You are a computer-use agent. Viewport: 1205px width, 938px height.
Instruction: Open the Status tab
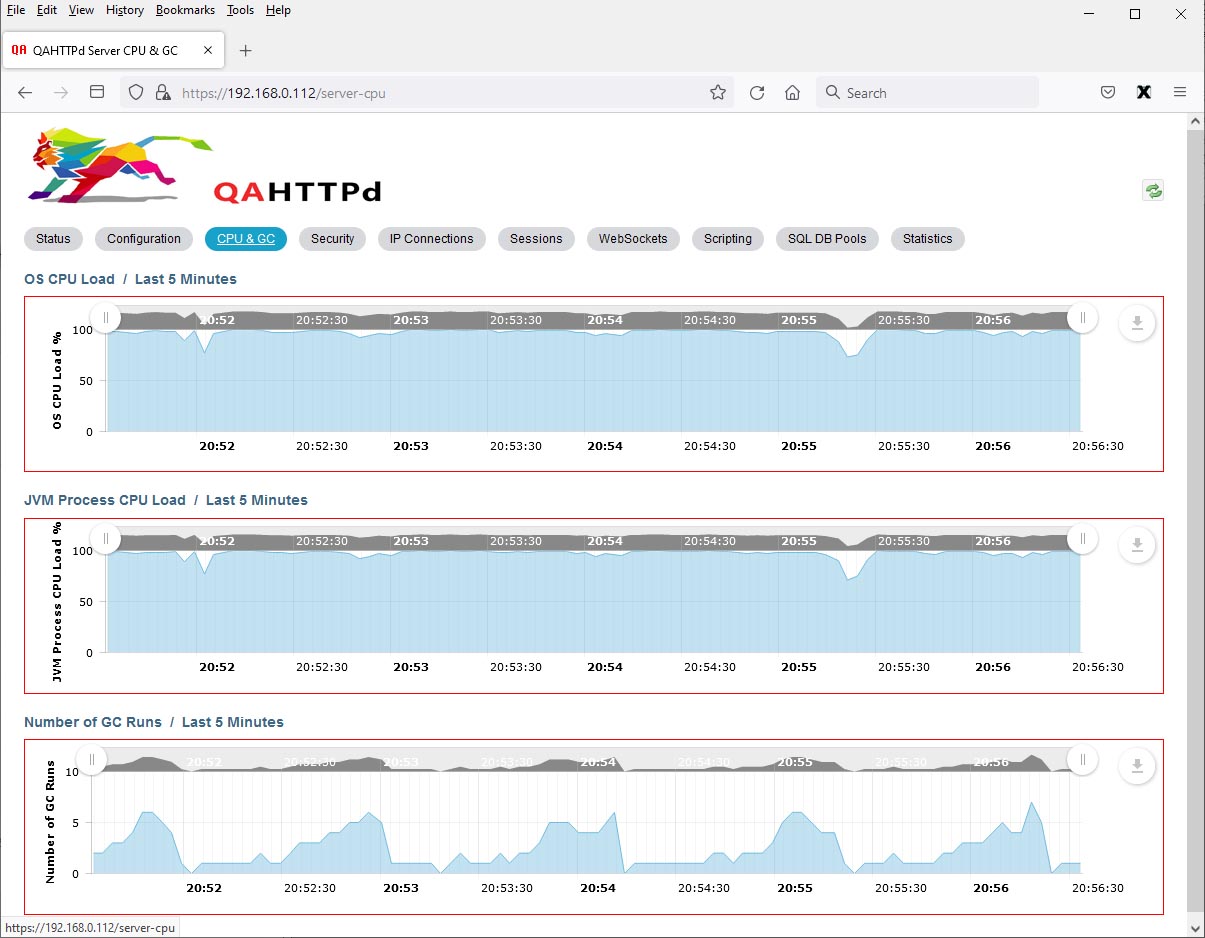tap(53, 239)
